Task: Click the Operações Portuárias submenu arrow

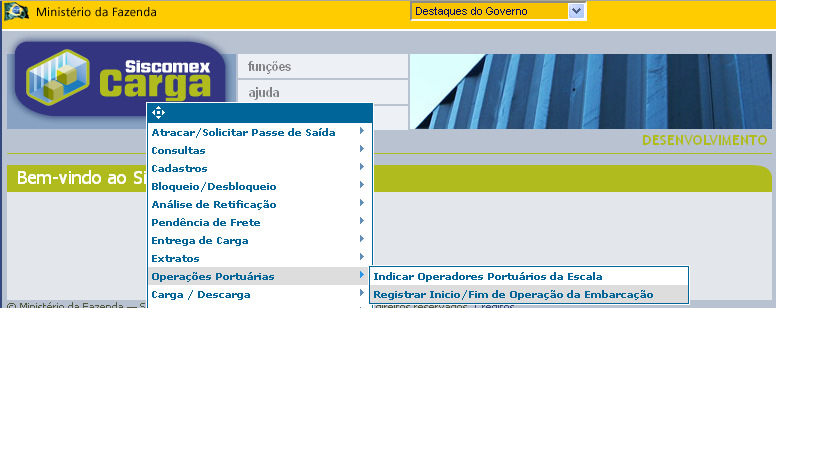Action: point(361,275)
